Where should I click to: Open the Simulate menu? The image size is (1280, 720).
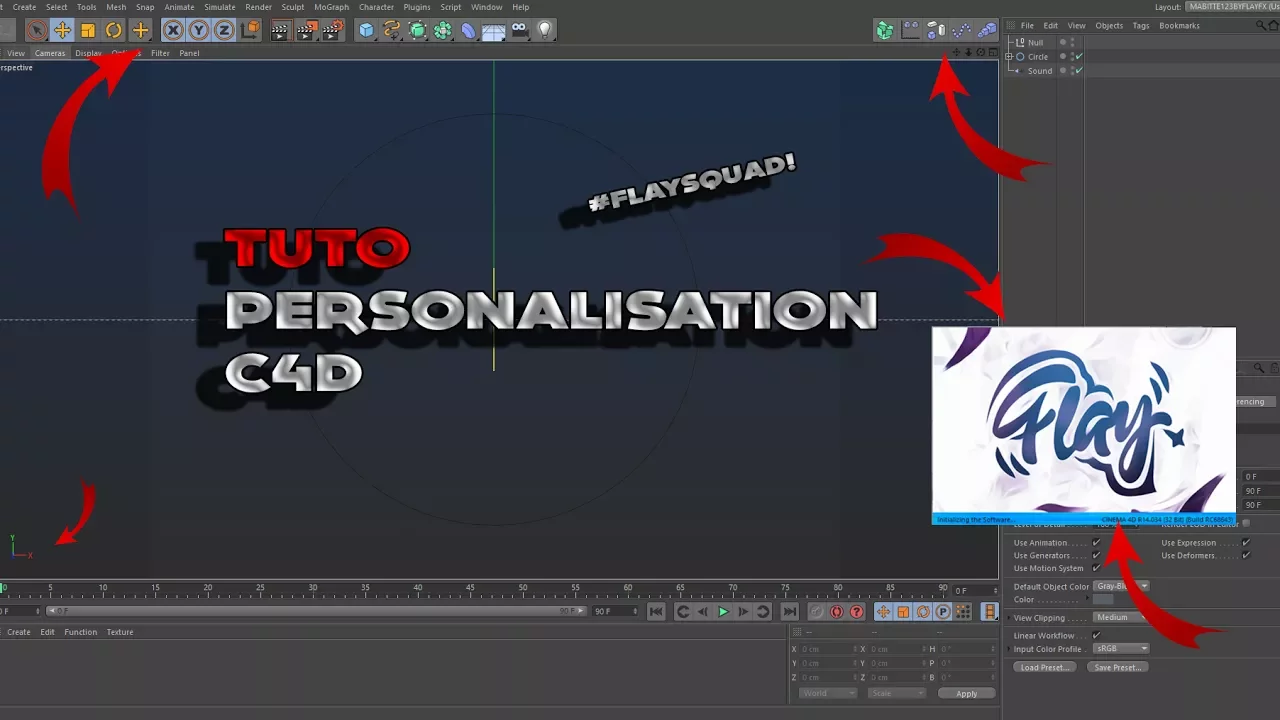click(x=220, y=7)
